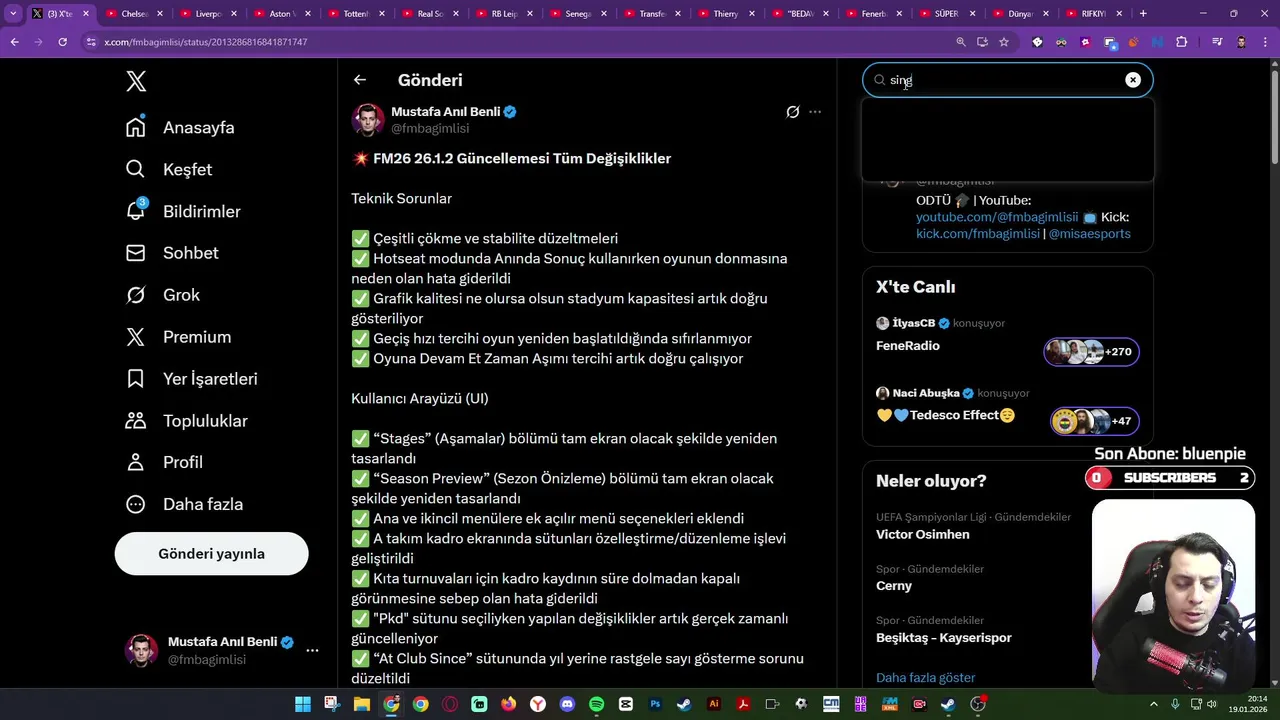The image size is (1280, 720).
Task: Reload the page
Action: pyautogui.click(x=62, y=42)
